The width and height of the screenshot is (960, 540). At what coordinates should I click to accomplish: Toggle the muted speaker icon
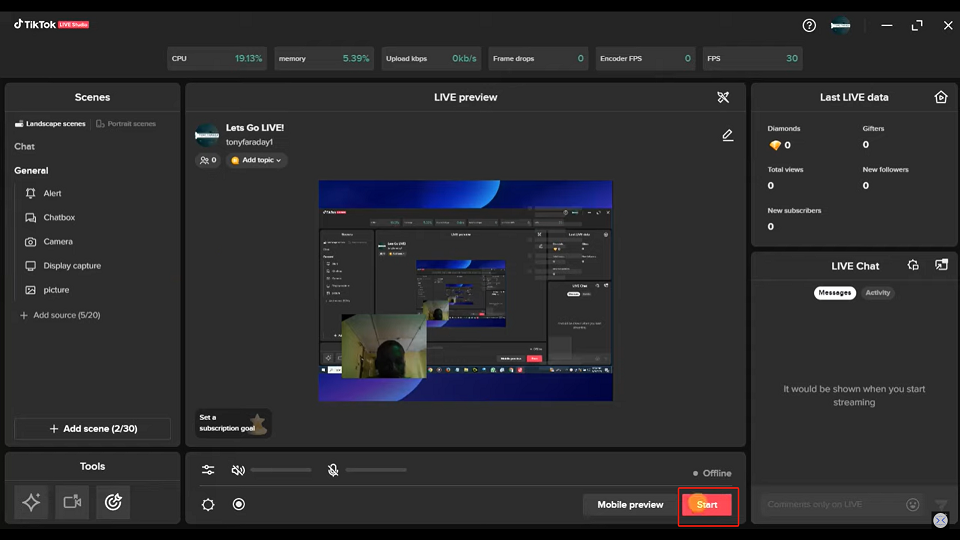pyautogui.click(x=238, y=470)
